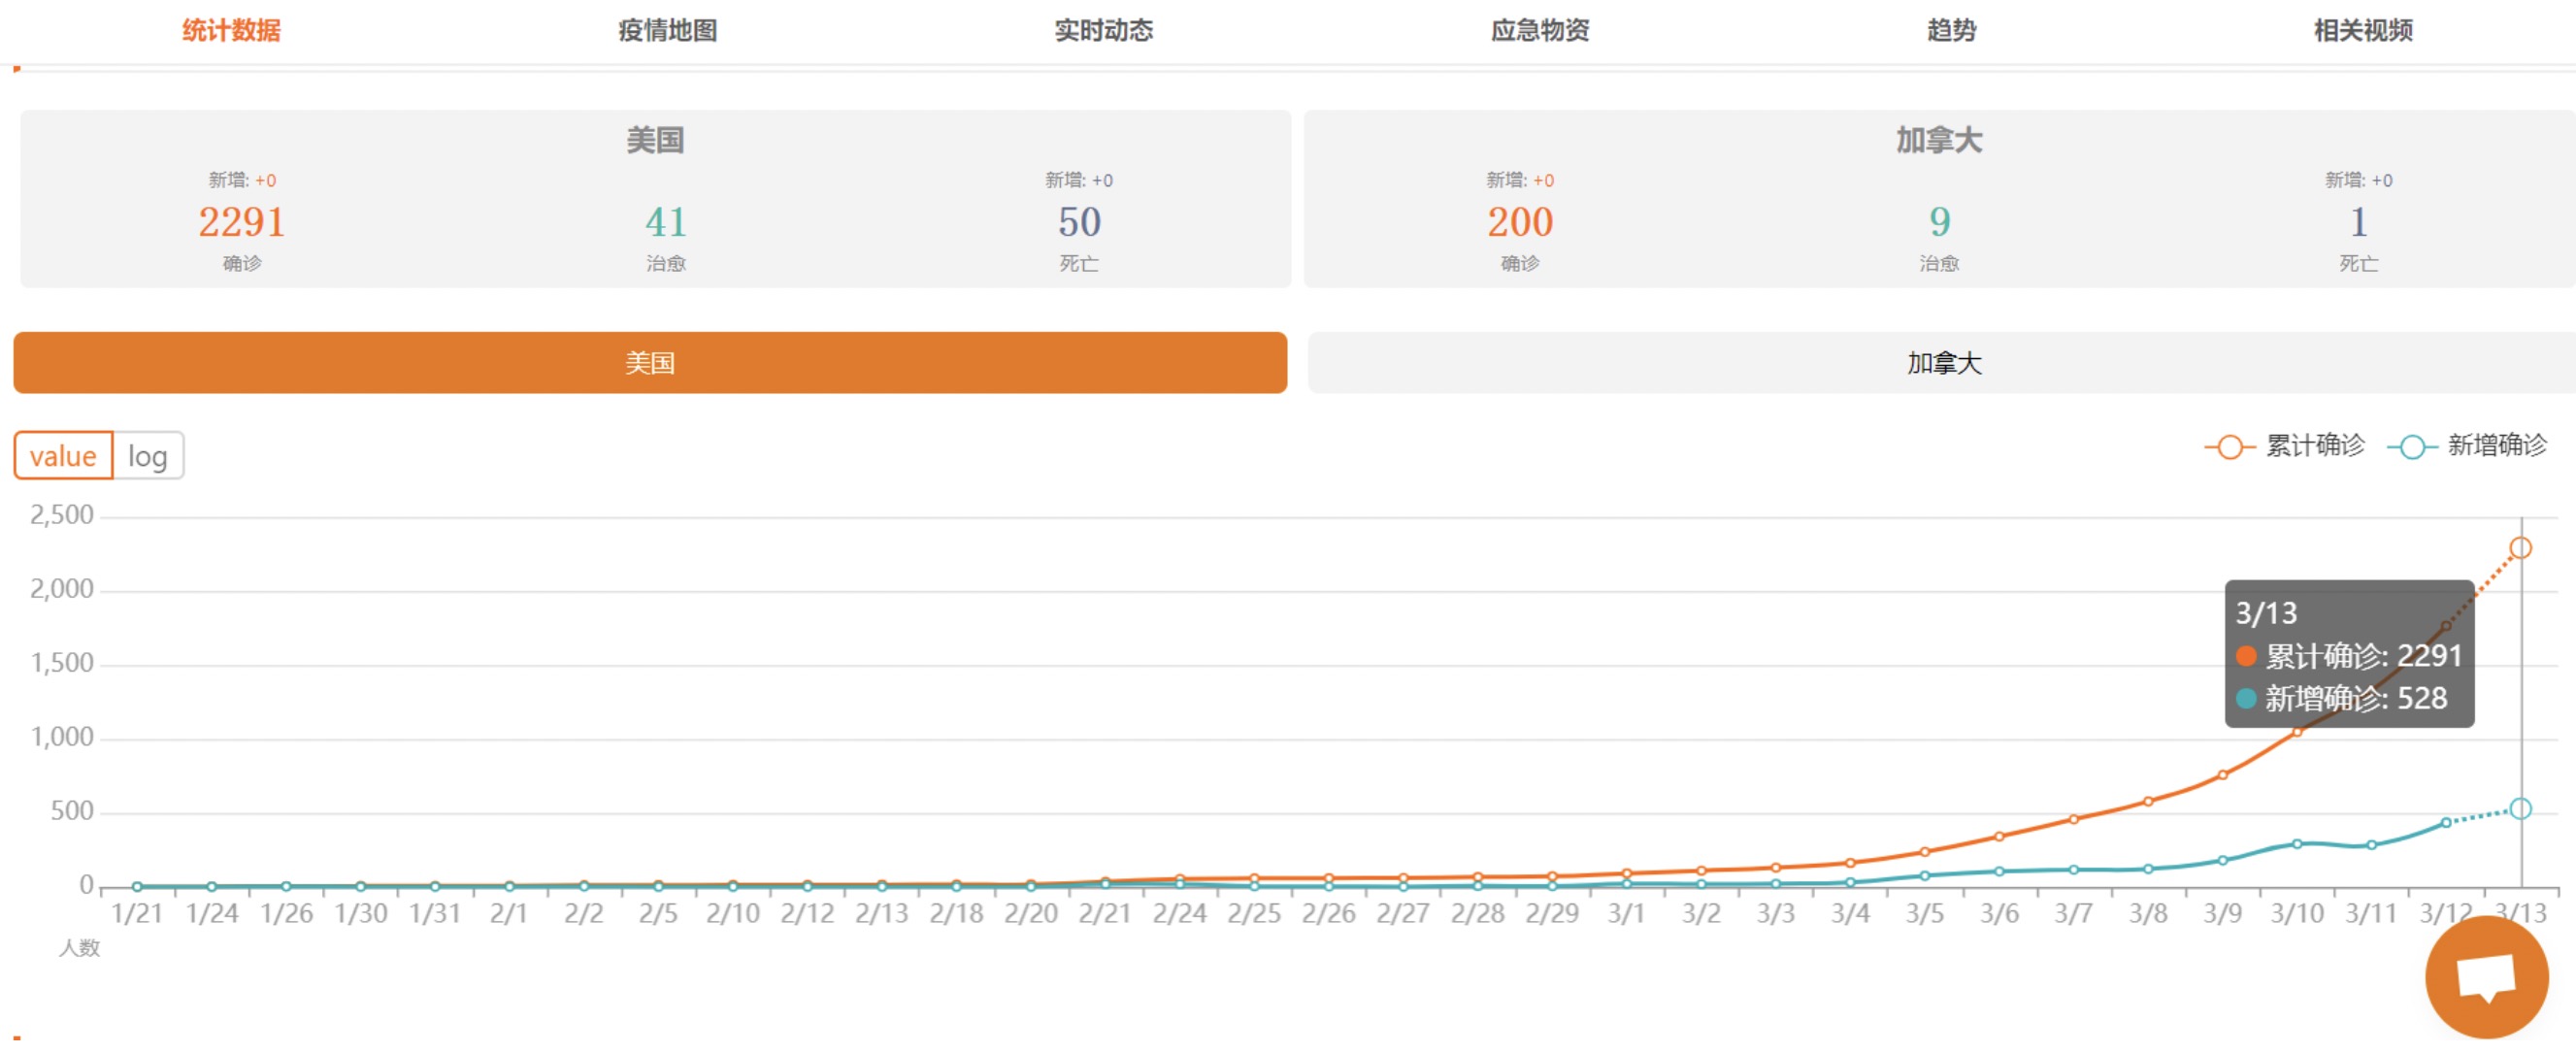Click US recovered number 41
Image resolution: width=2576 pixels, height=1052 pixels.
click(x=666, y=222)
